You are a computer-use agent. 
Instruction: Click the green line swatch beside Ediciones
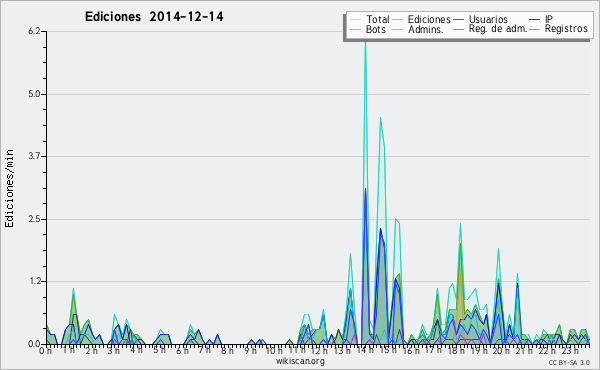(398, 20)
